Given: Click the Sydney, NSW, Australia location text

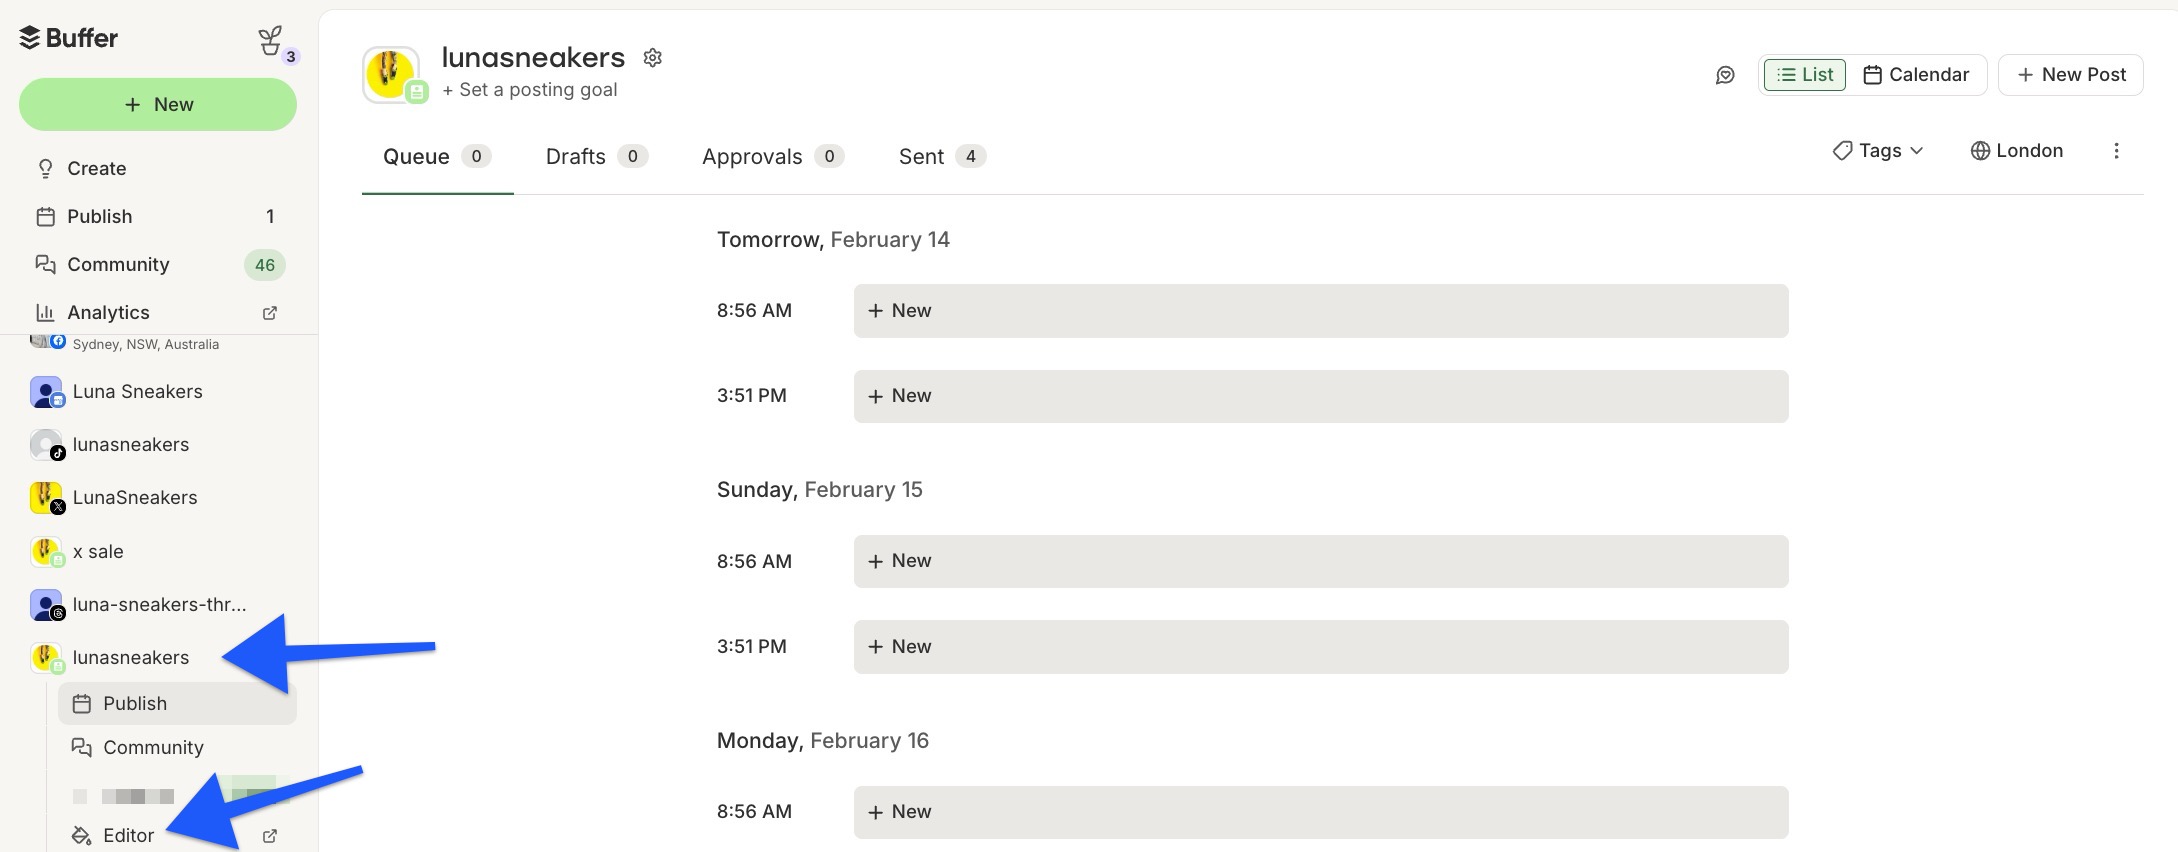Looking at the screenshot, I should (x=146, y=344).
